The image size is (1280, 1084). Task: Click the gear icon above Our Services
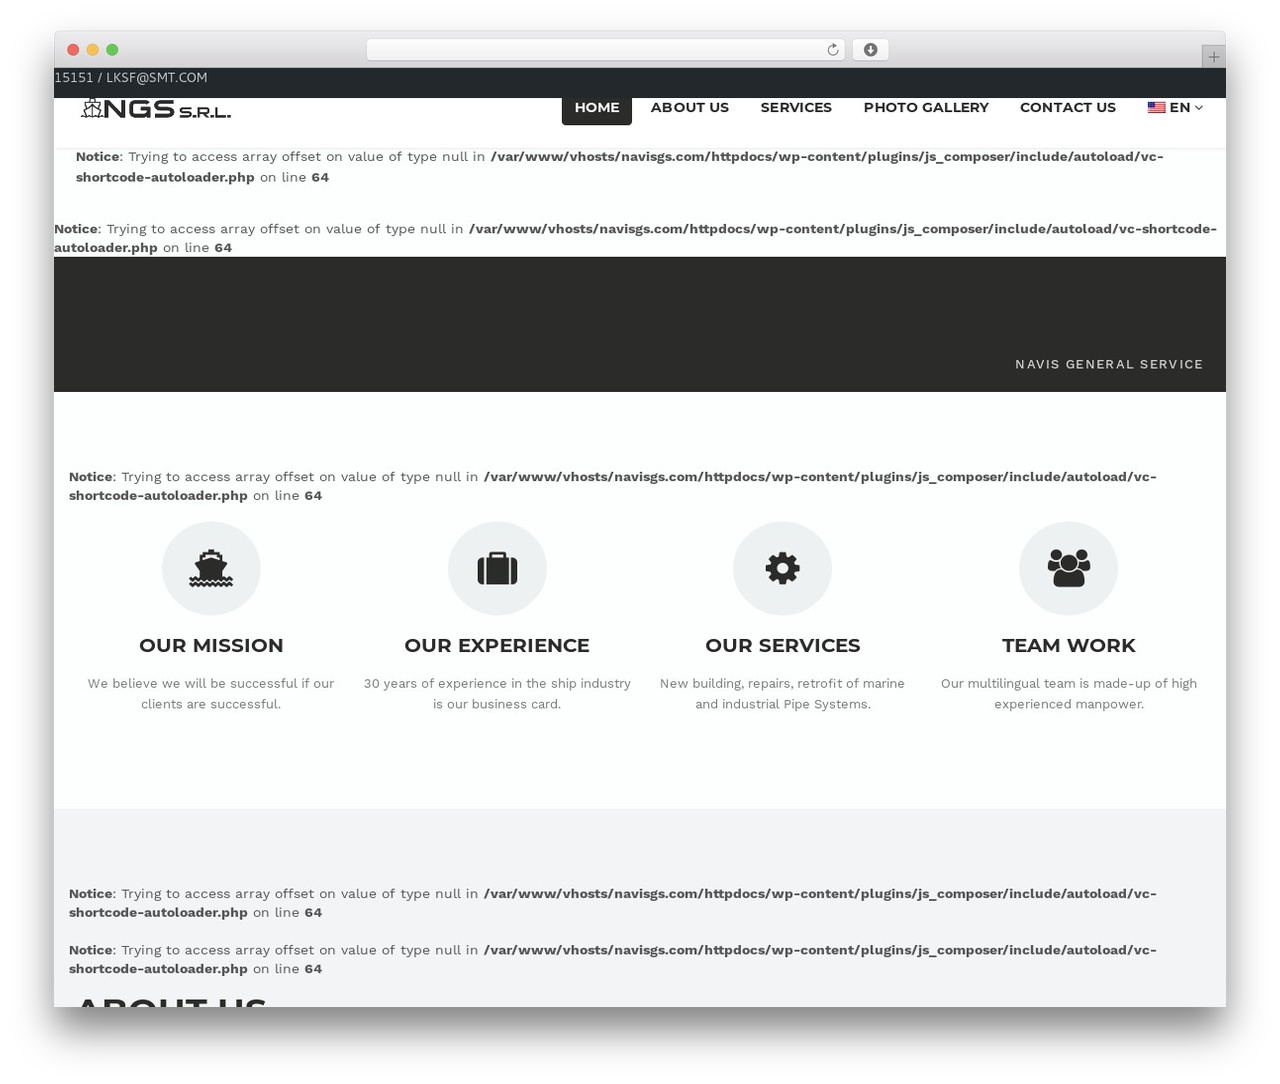coord(783,568)
